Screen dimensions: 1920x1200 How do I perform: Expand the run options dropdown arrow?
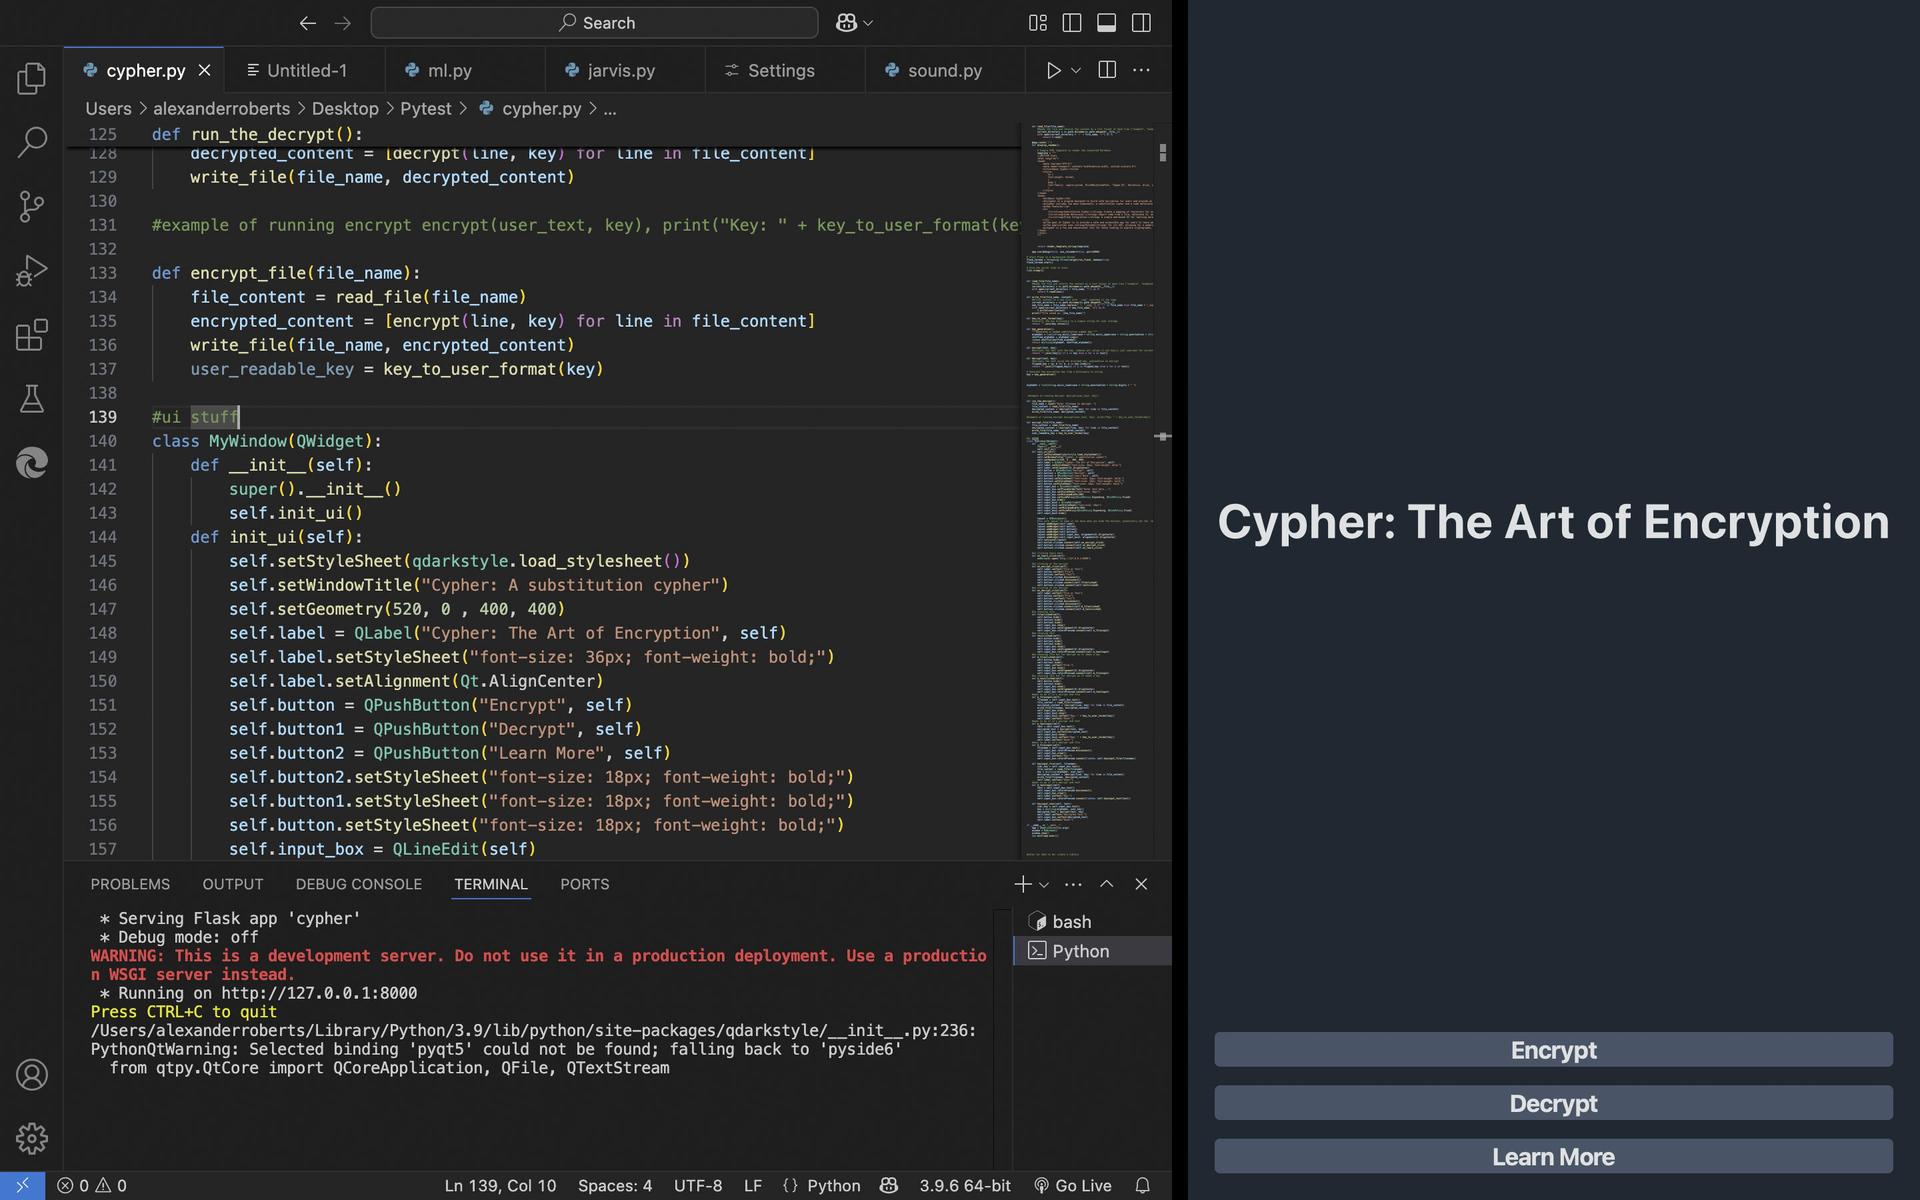point(1076,70)
